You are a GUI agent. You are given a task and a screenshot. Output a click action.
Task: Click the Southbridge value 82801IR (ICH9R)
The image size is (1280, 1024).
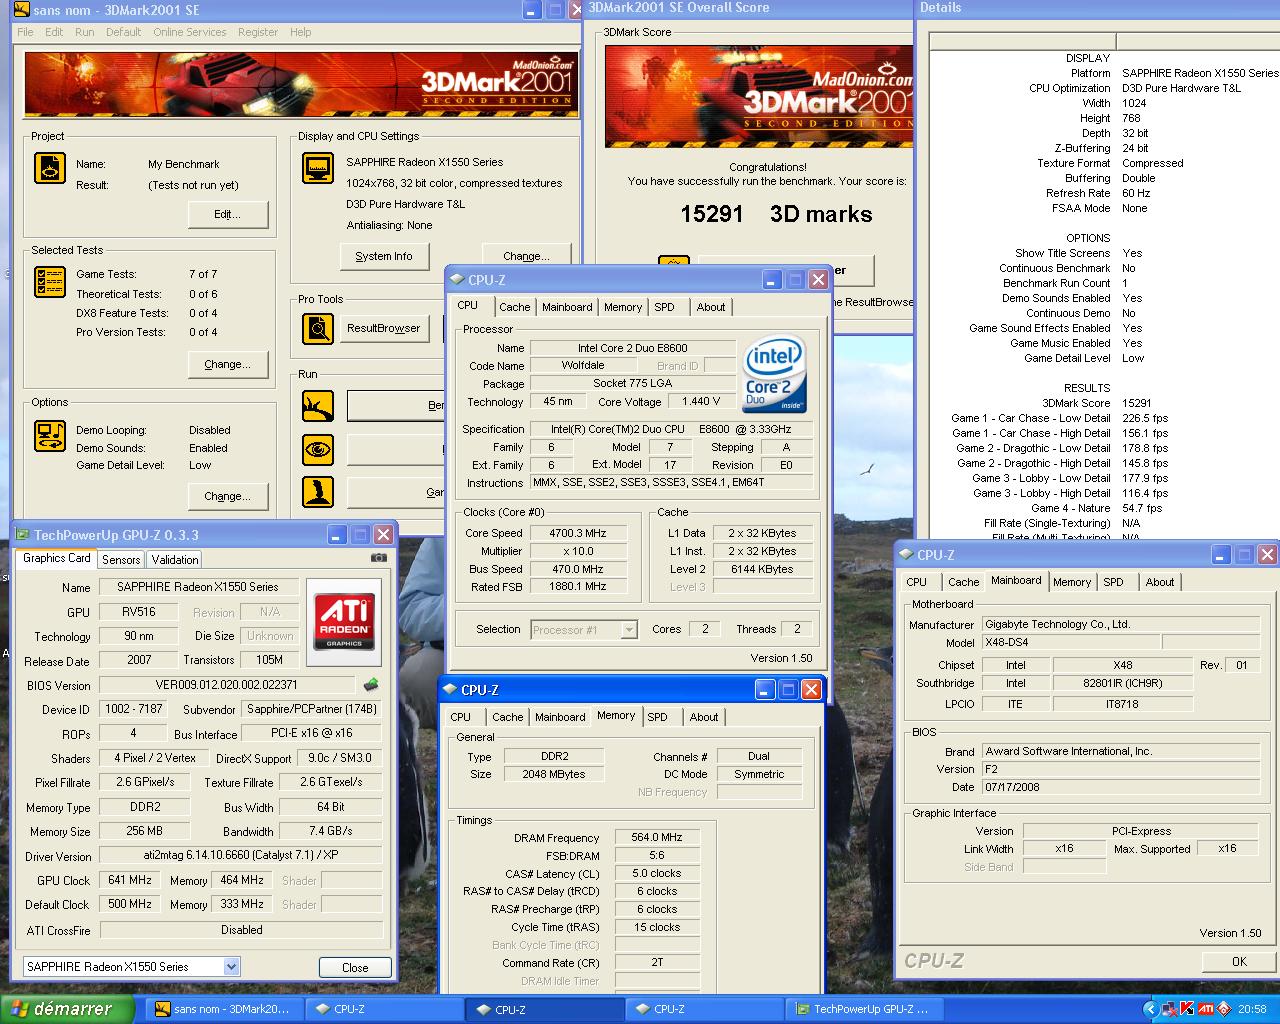pyautogui.click(x=1123, y=683)
